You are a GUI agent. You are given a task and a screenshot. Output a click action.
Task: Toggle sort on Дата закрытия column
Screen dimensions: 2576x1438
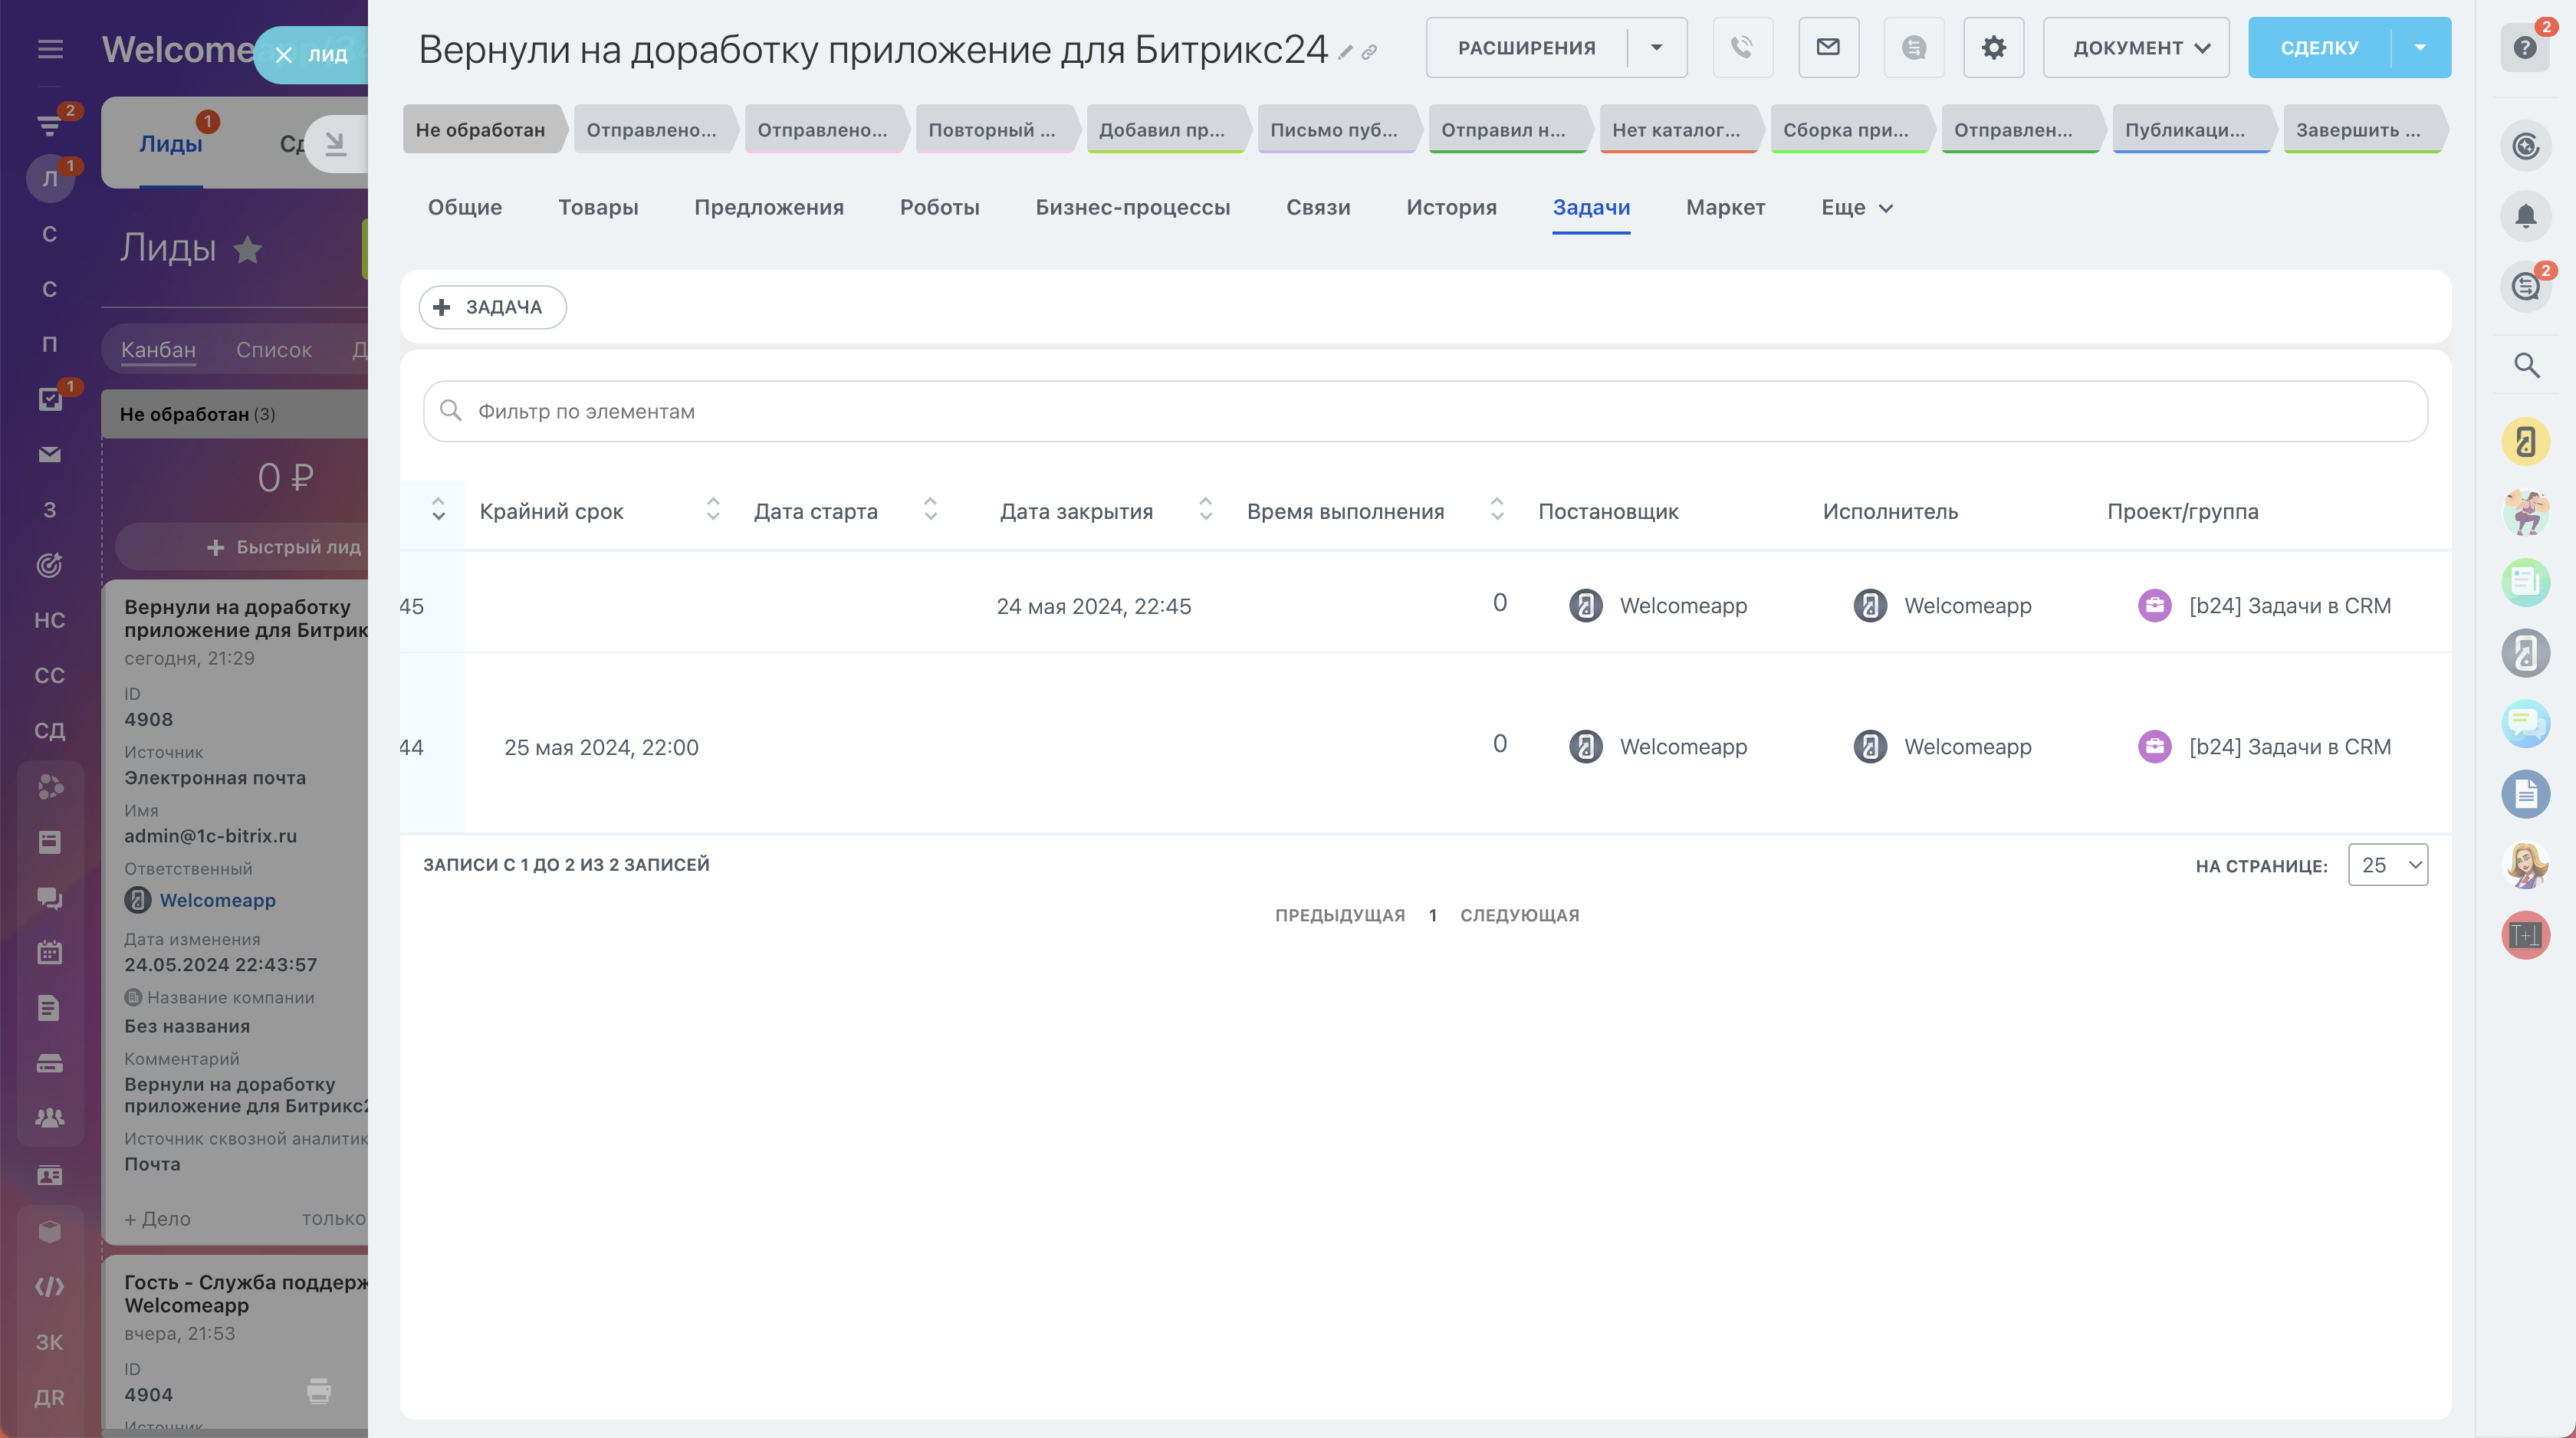1205,510
